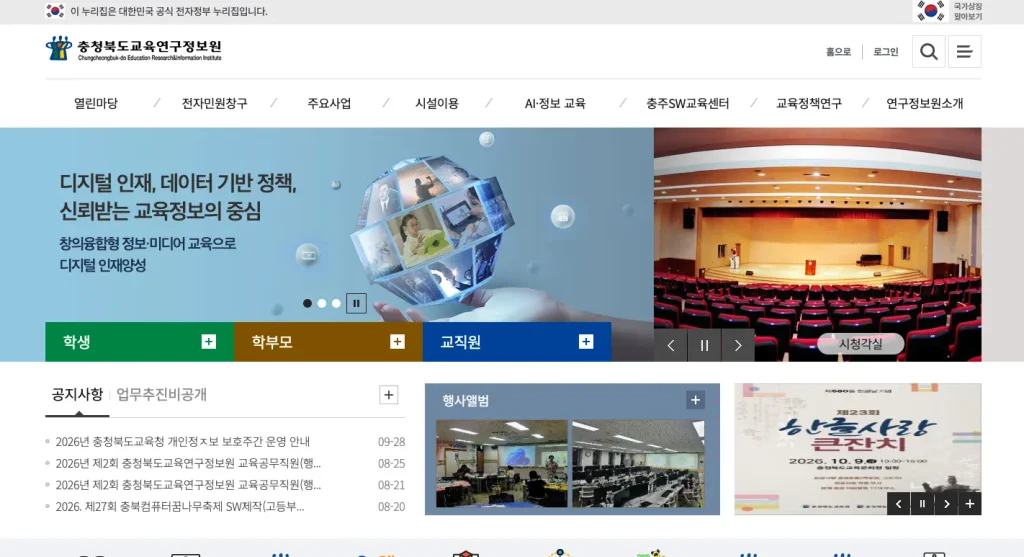The image size is (1024, 557).
Task: Open AI·정보 교육 menu
Action: 555,103
